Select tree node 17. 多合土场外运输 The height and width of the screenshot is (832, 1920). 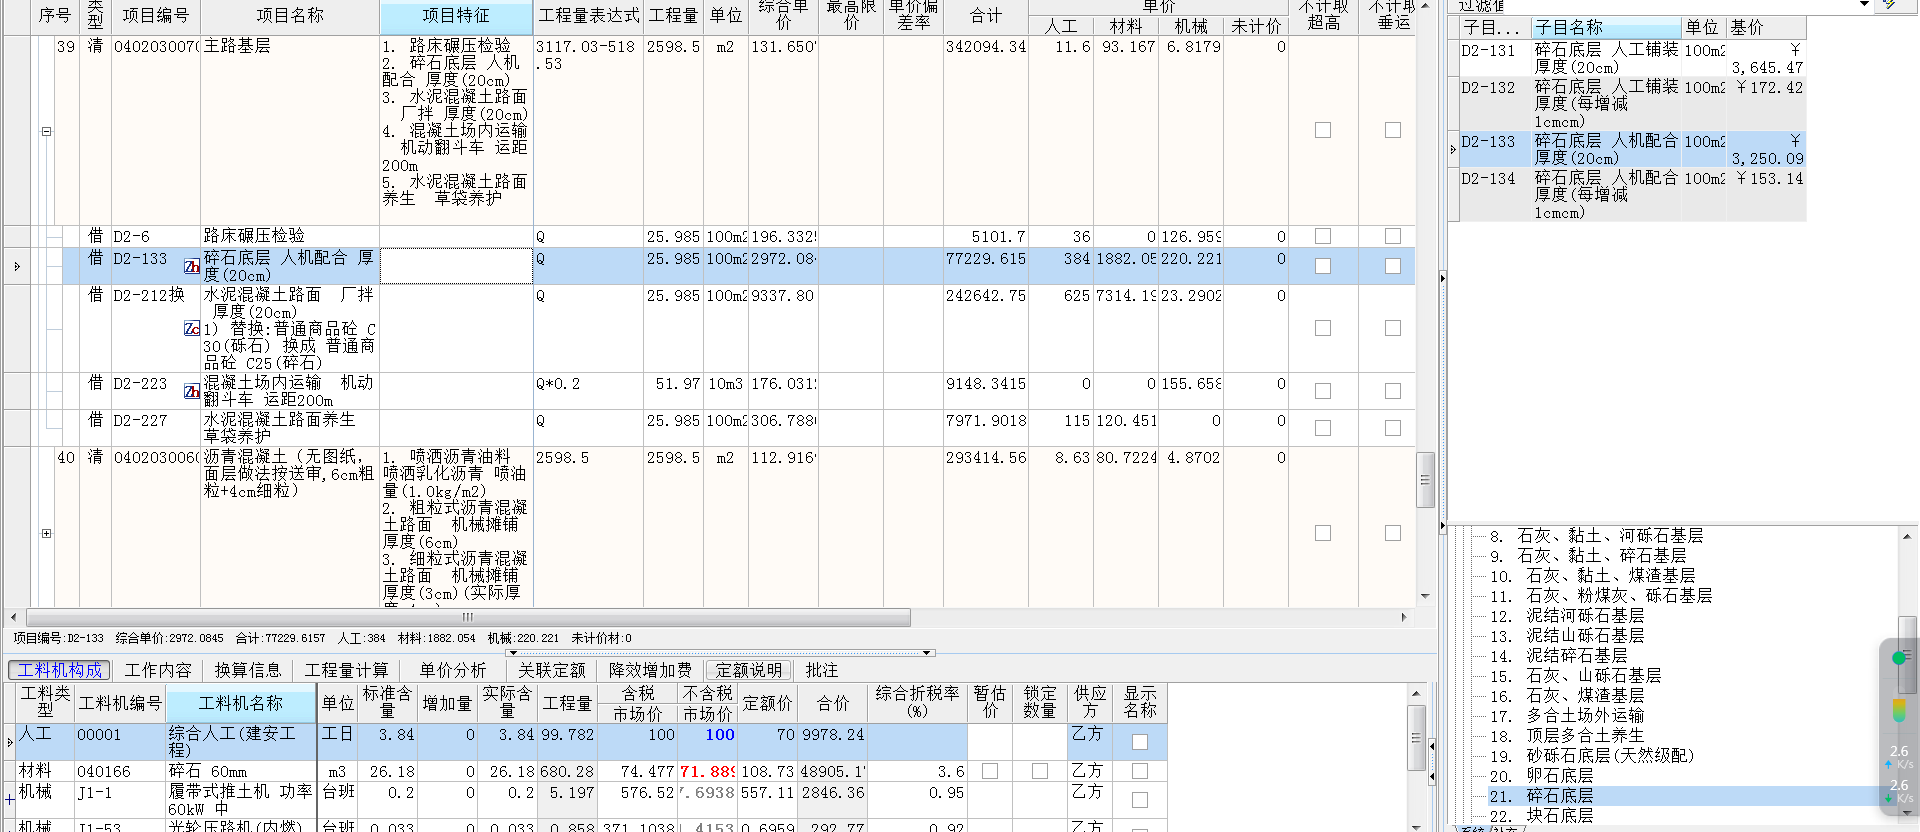click(1567, 716)
